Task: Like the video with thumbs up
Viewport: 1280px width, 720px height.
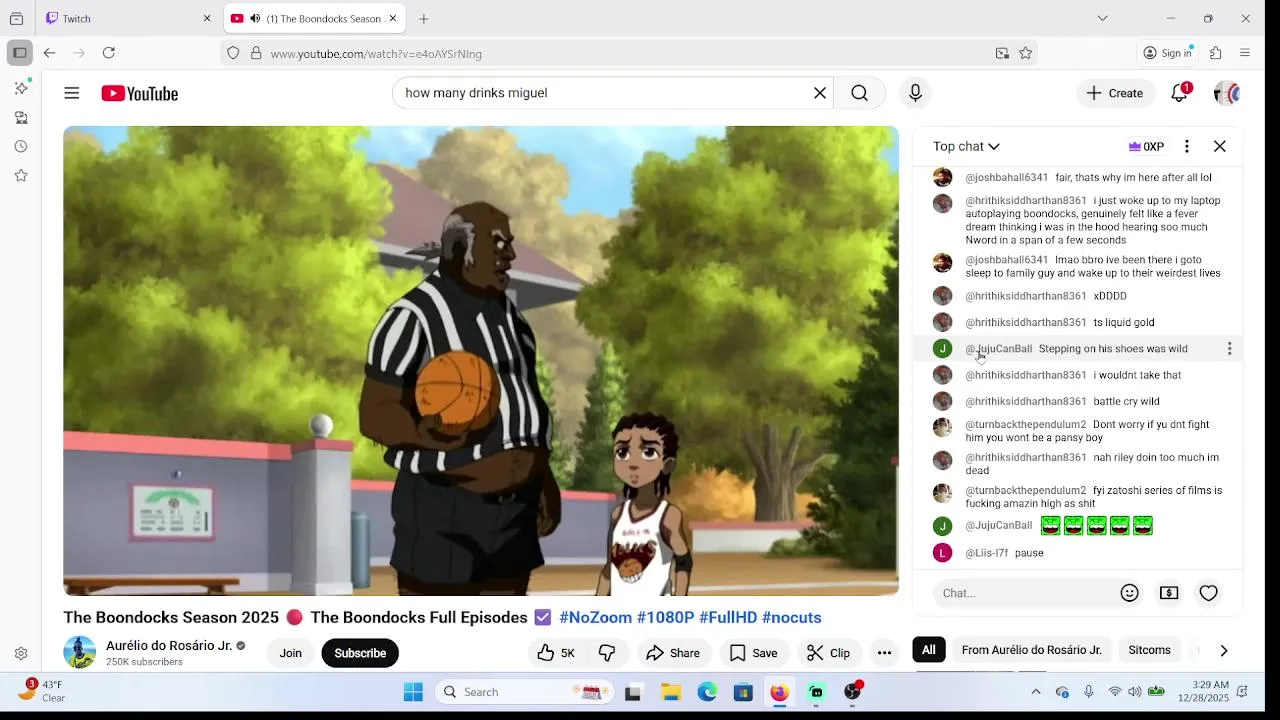Action: click(557, 653)
